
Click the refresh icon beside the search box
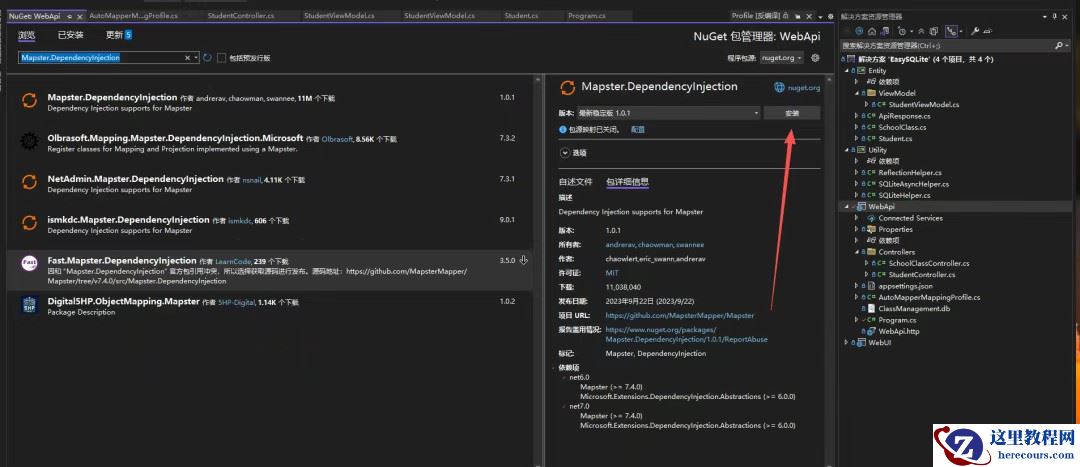coord(207,58)
